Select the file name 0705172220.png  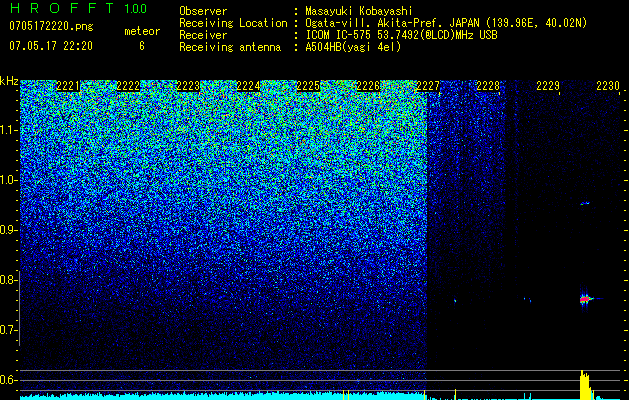[51, 26]
